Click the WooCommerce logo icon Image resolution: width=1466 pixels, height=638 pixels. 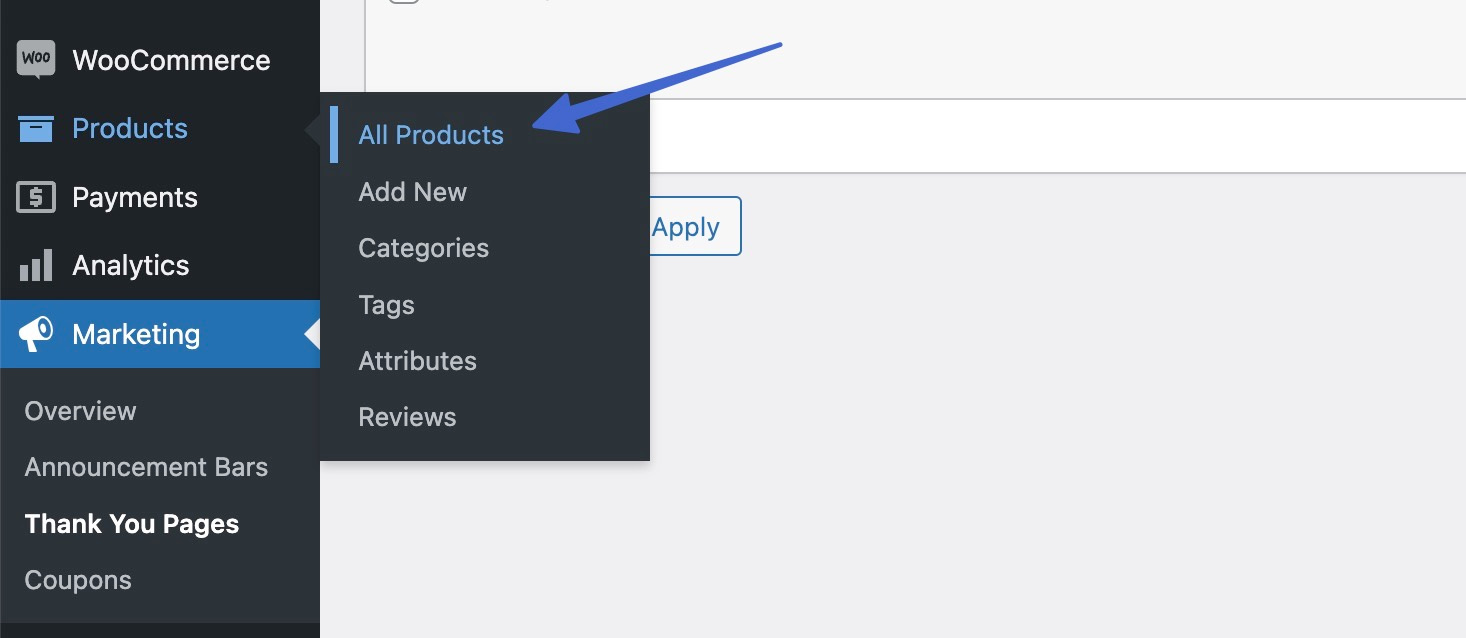tap(36, 60)
